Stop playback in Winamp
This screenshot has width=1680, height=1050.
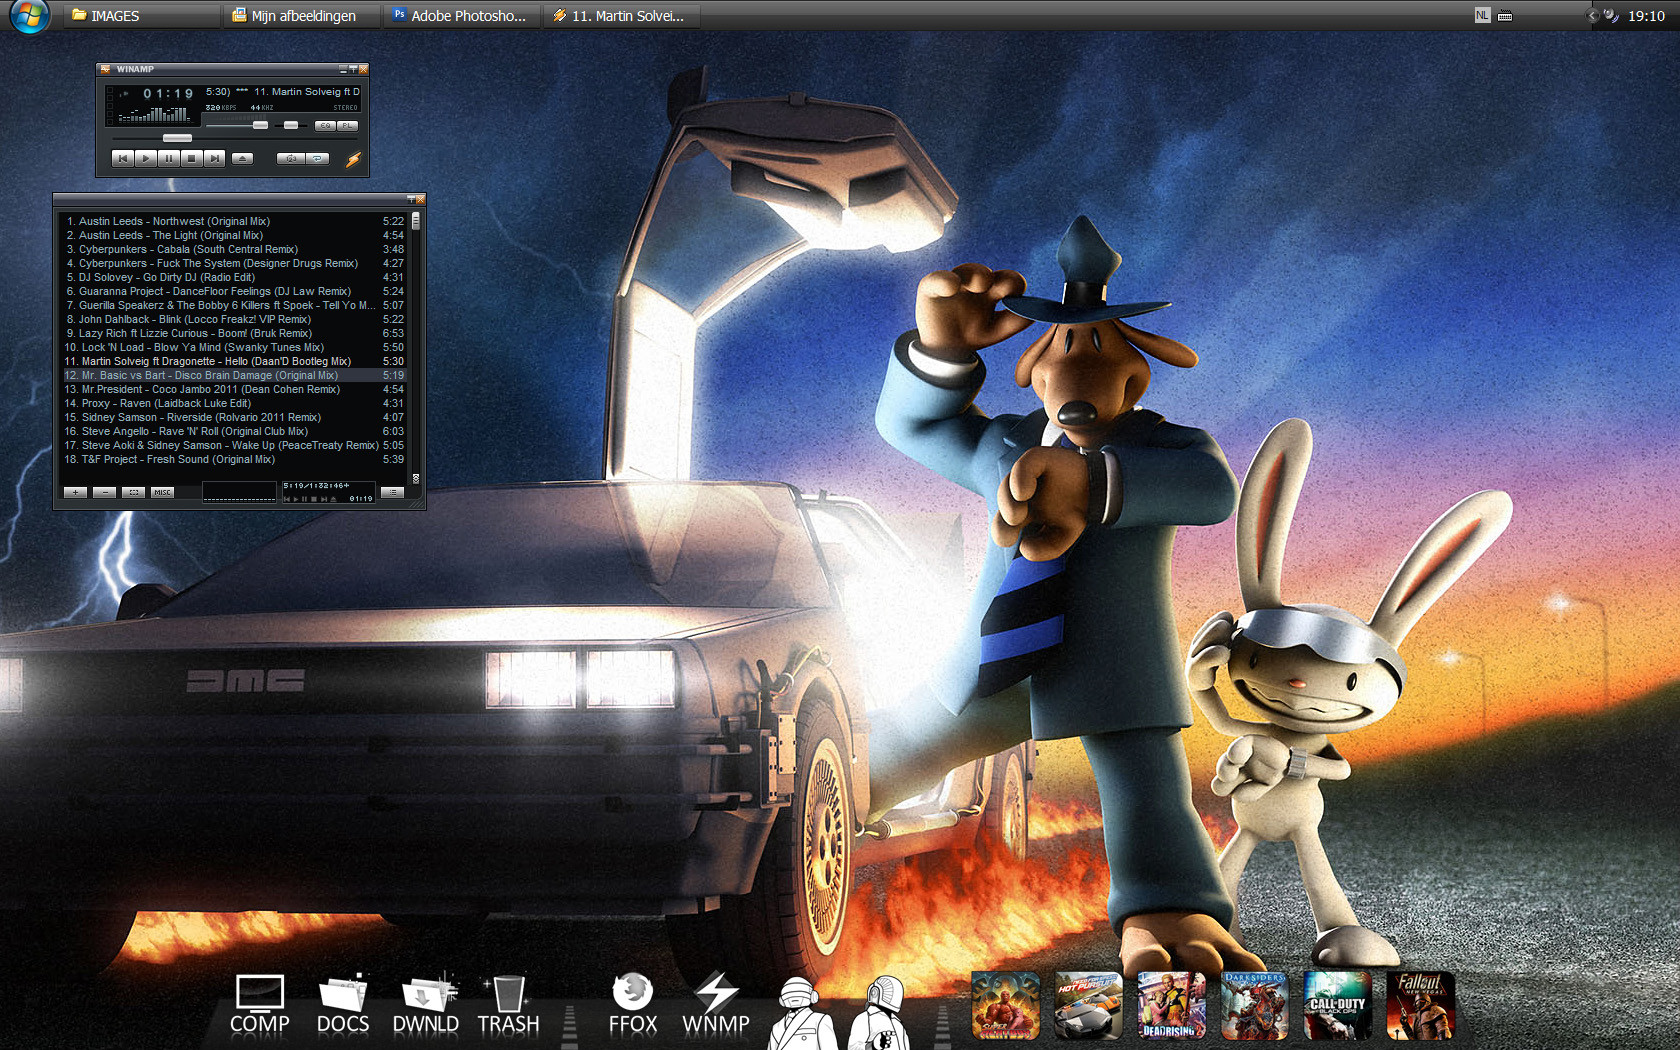191,158
